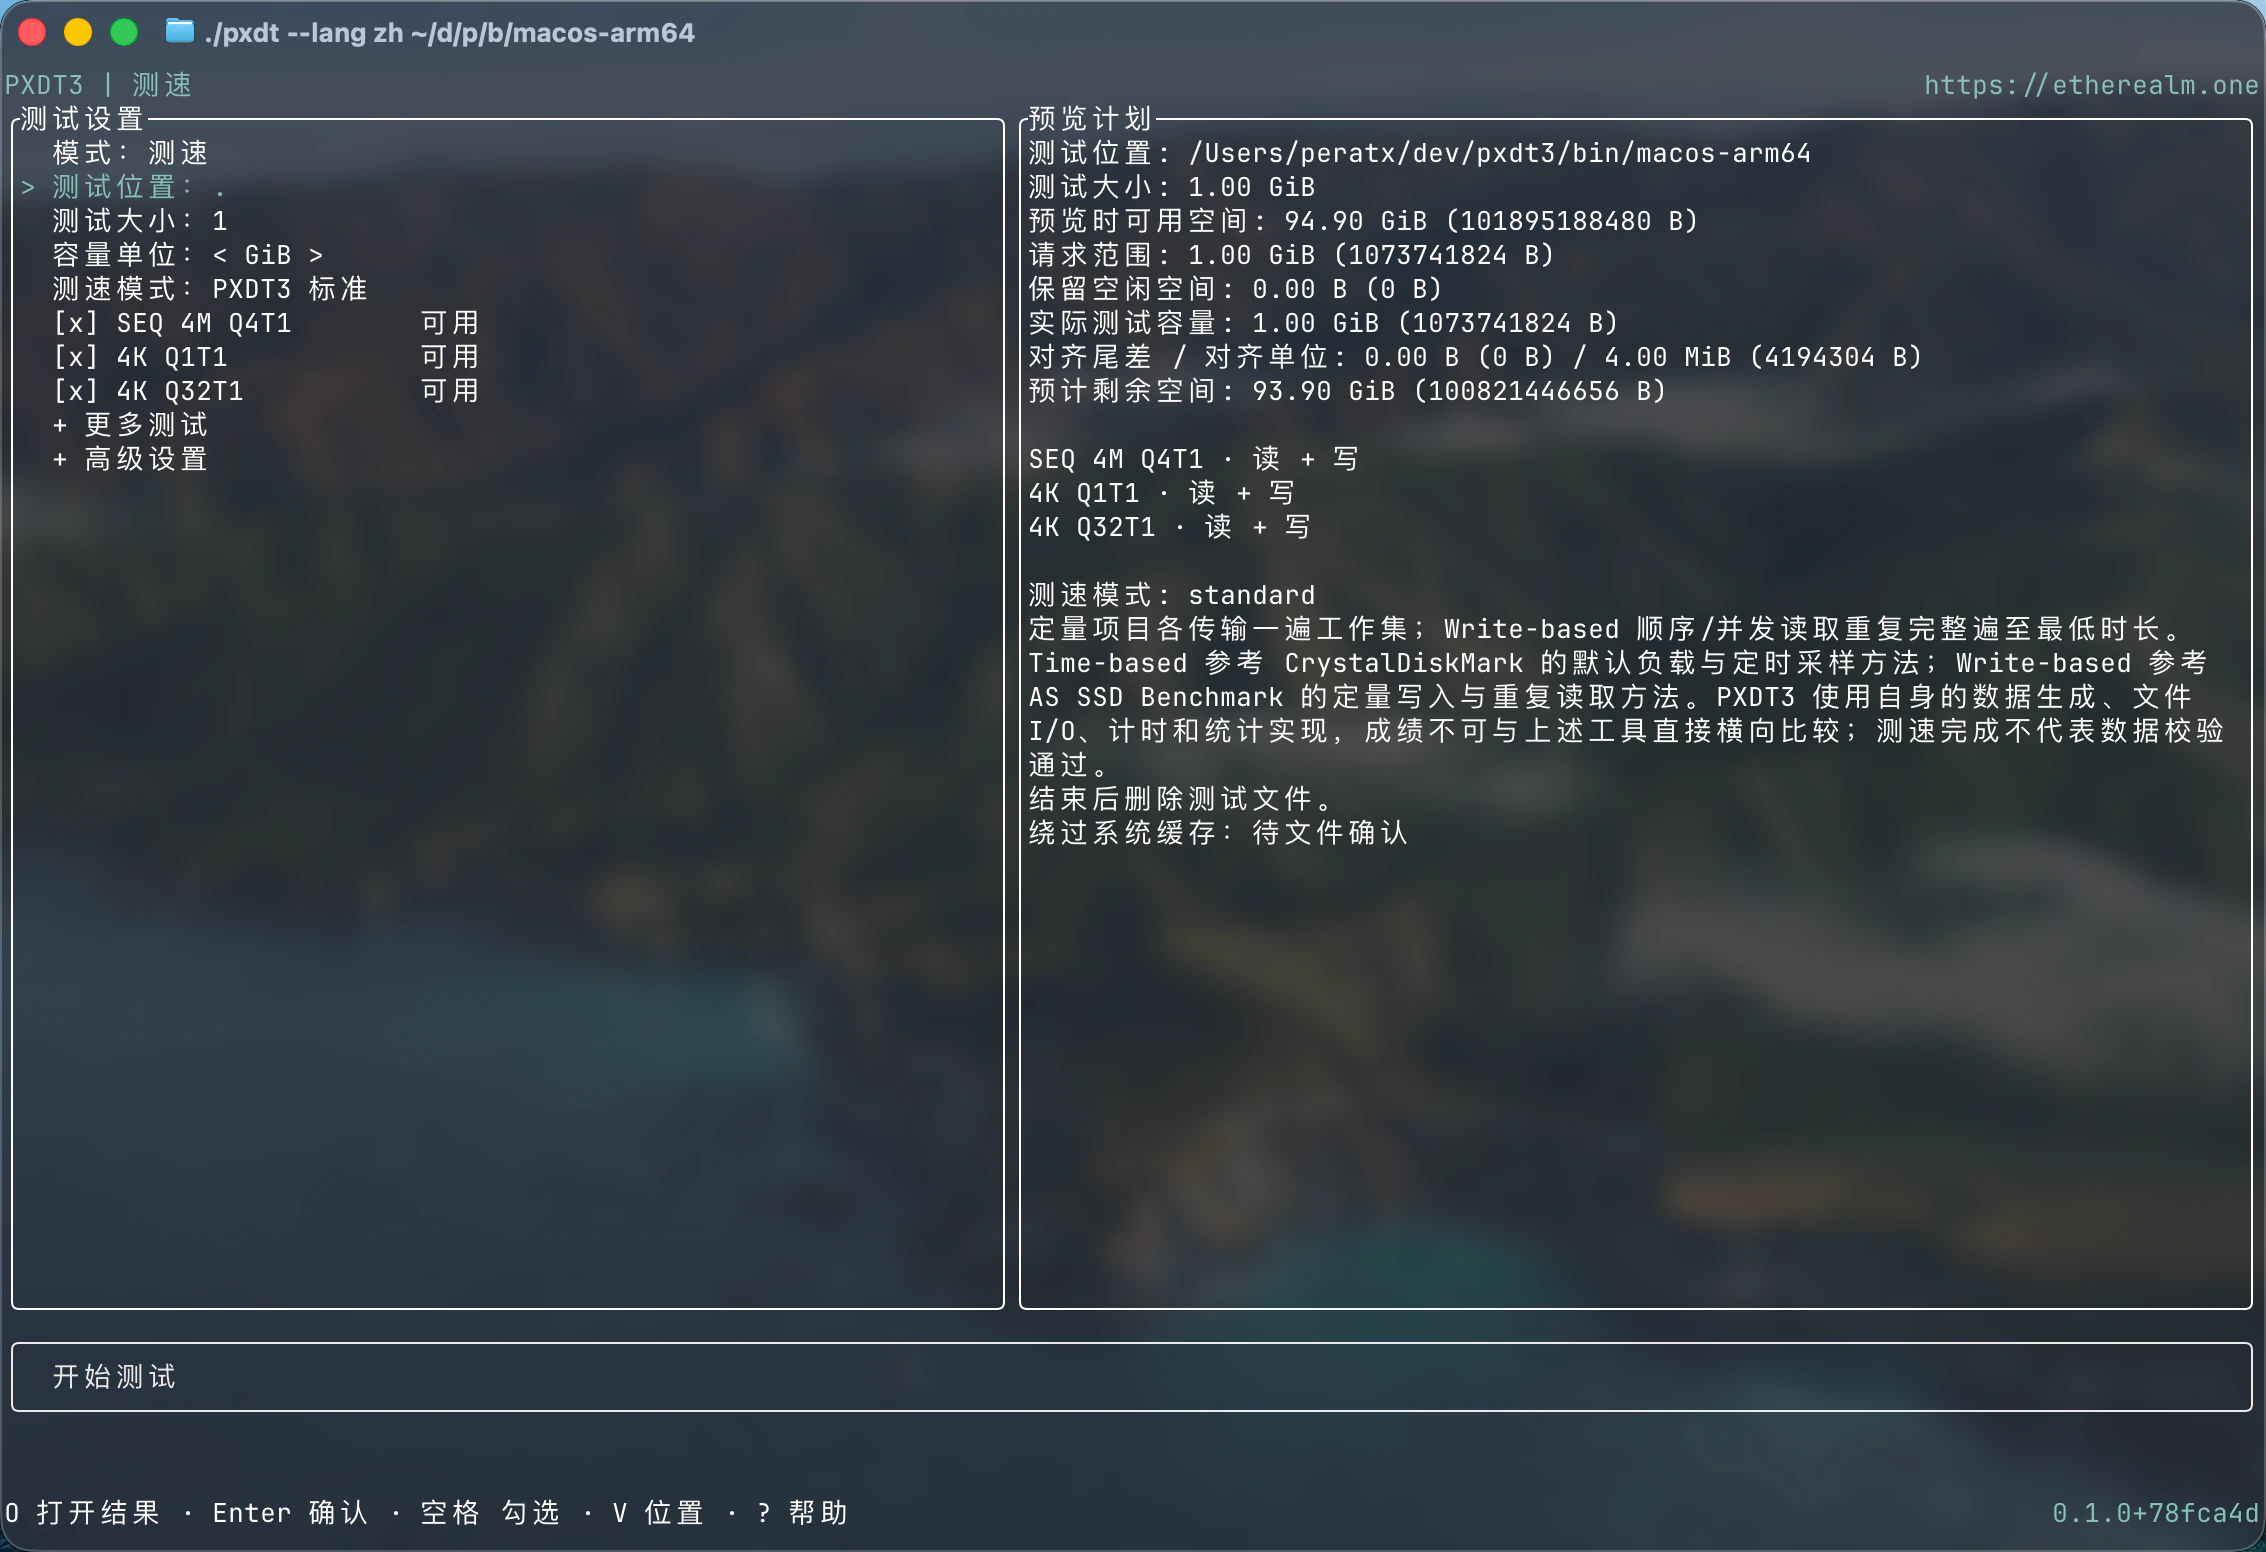The image size is (2266, 1552).
Task: Select the 测速模式: PXDT3 标准 row
Action: coord(210,289)
